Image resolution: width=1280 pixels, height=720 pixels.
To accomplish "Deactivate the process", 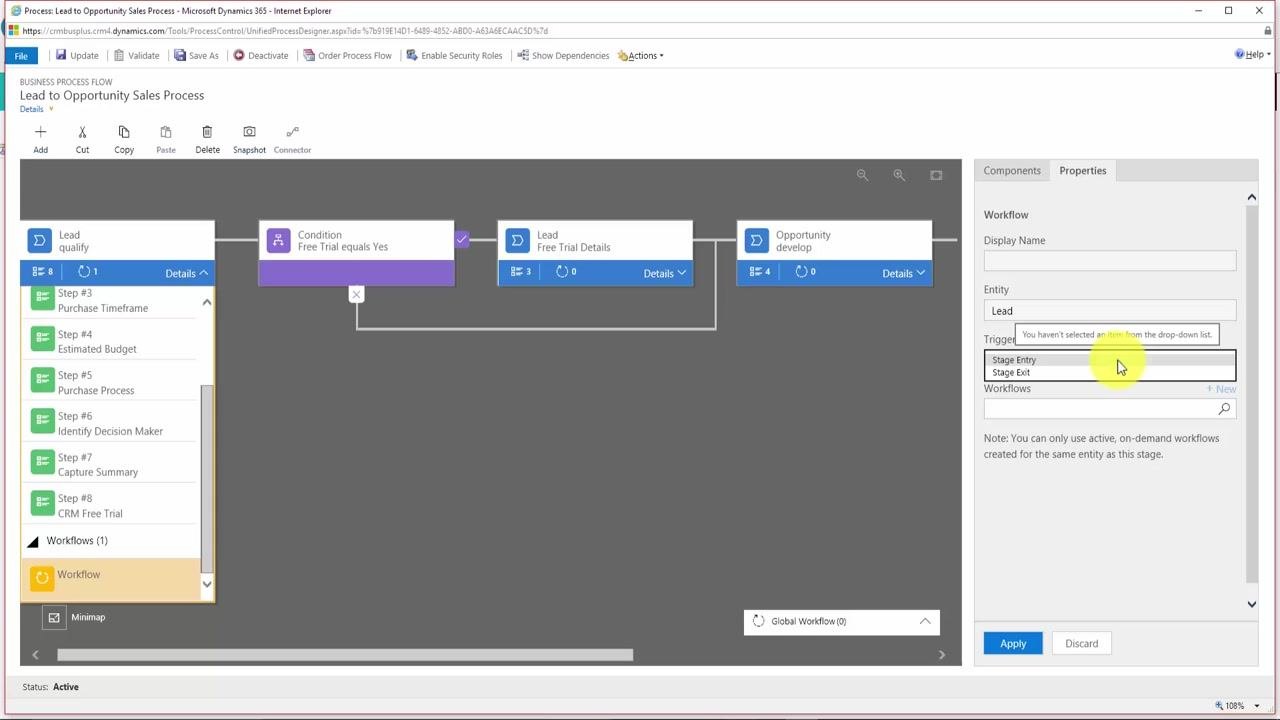I will pyautogui.click(x=261, y=56).
